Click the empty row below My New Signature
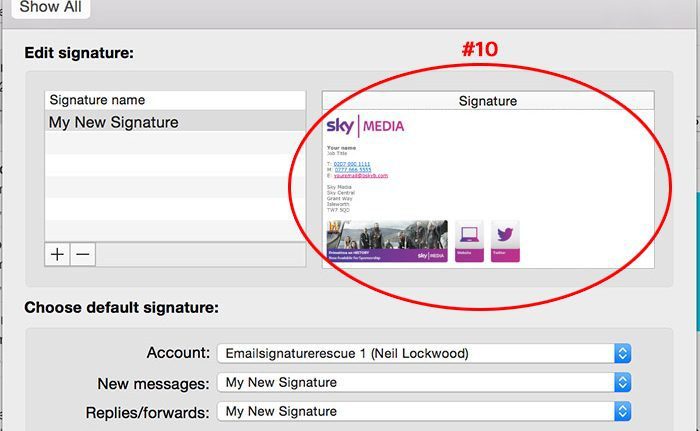700x431 pixels. point(175,144)
